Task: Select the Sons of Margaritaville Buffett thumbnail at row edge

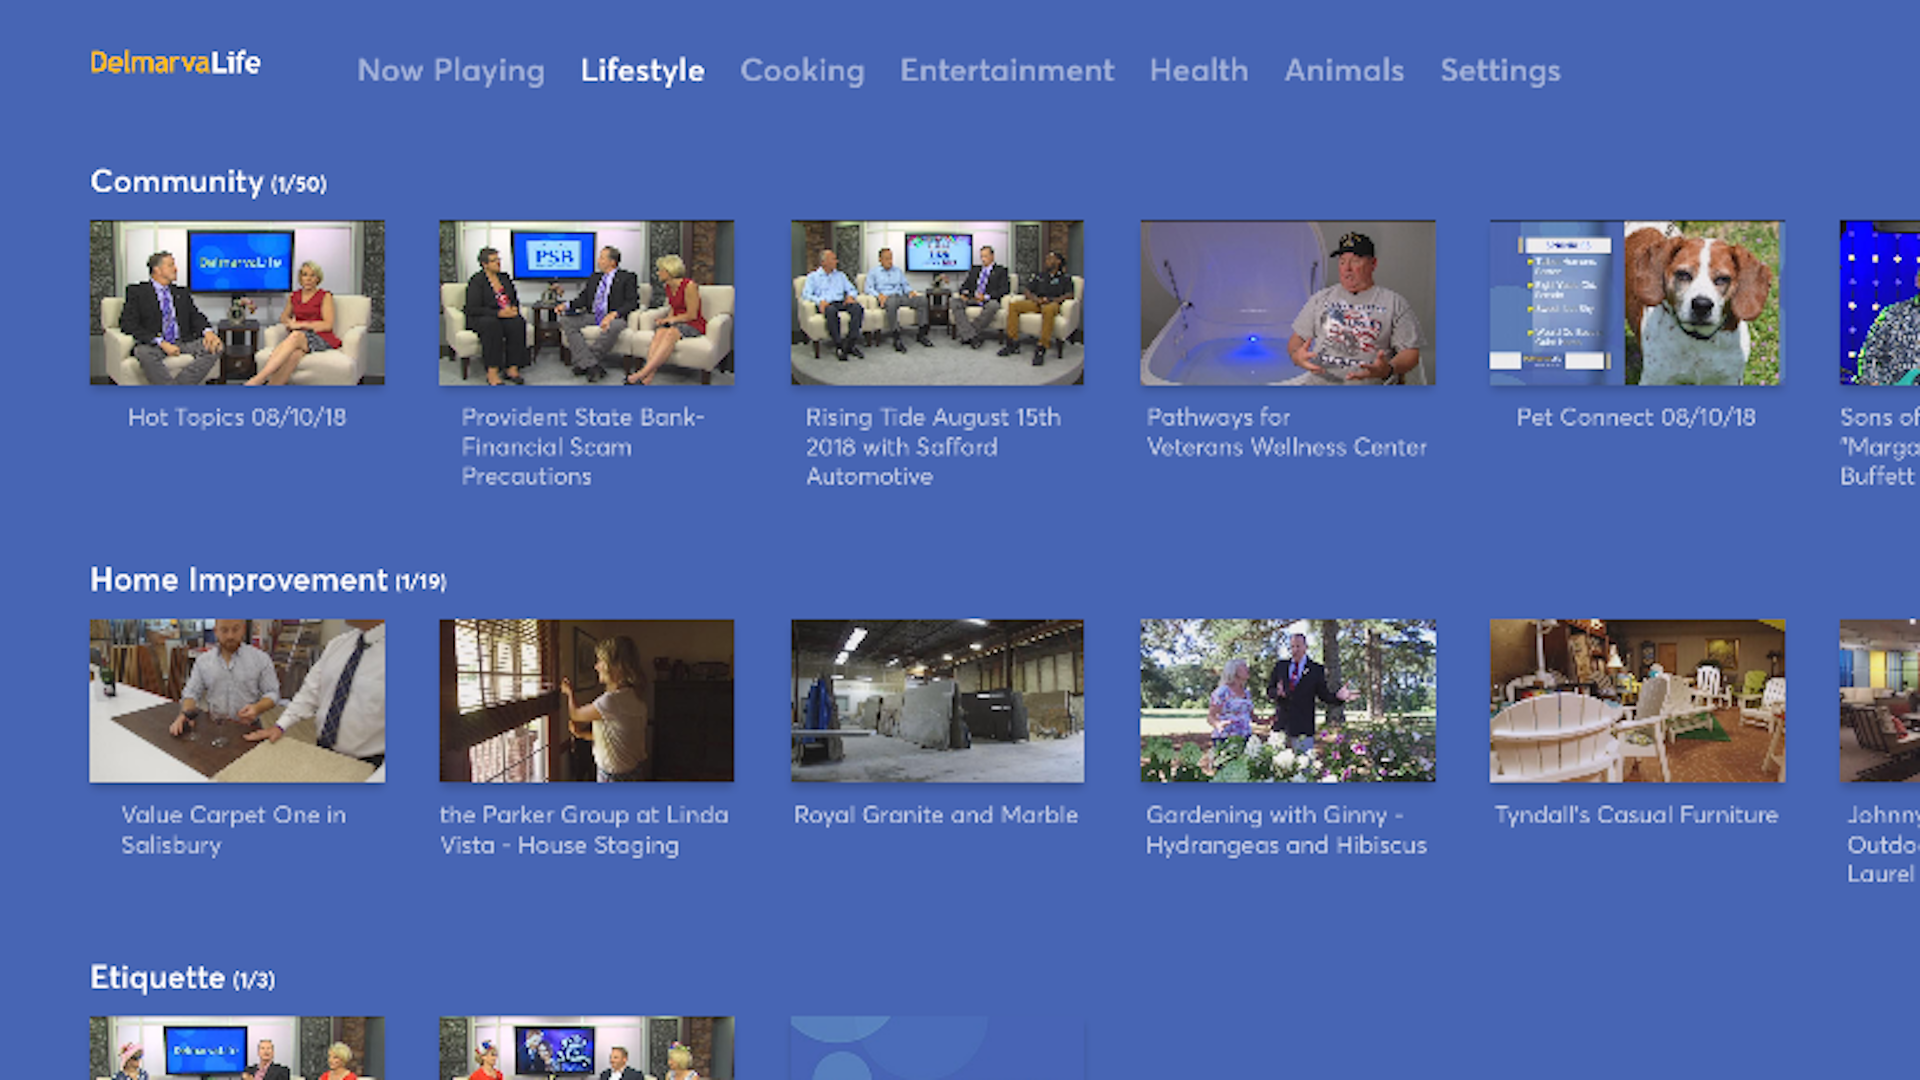Action: click(x=1880, y=303)
